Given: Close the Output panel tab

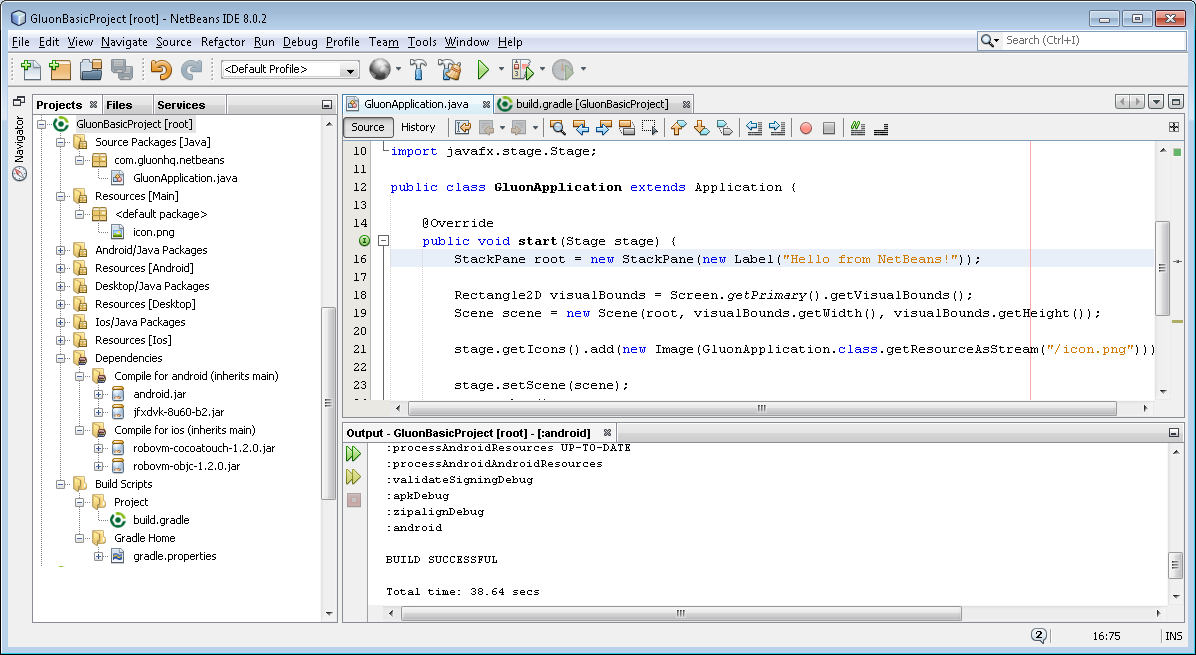Looking at the screenshot, I should coord(607,433).
